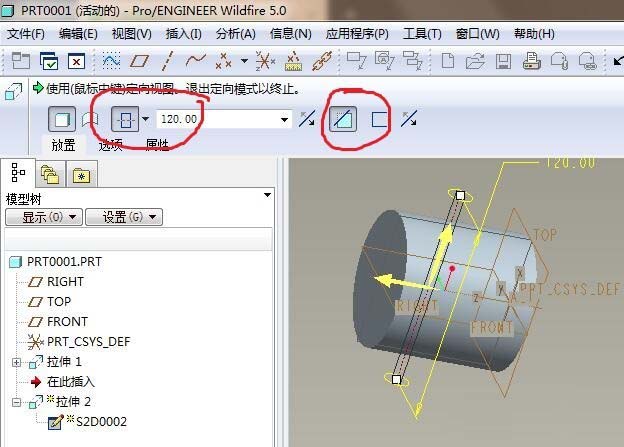This screenshot has width=624, height=447.
Task: Select the Datum Plane tool
Action: pyautogui.click(x=139, y=61)
